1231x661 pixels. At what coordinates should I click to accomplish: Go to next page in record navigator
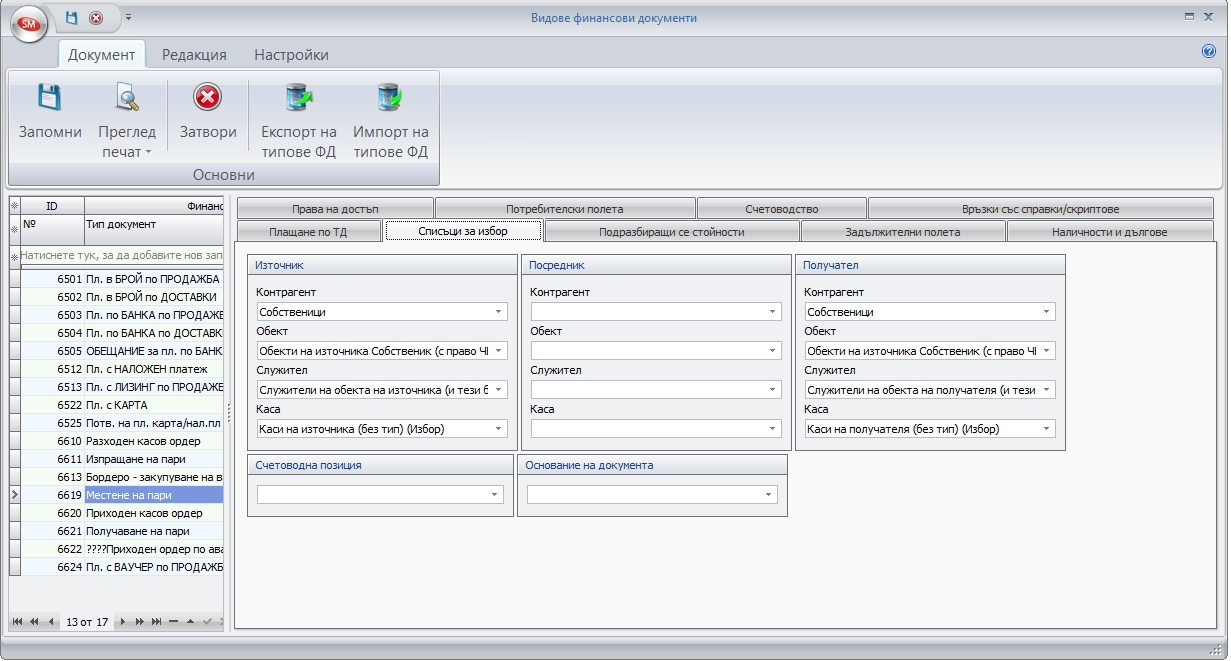[139, 622]
